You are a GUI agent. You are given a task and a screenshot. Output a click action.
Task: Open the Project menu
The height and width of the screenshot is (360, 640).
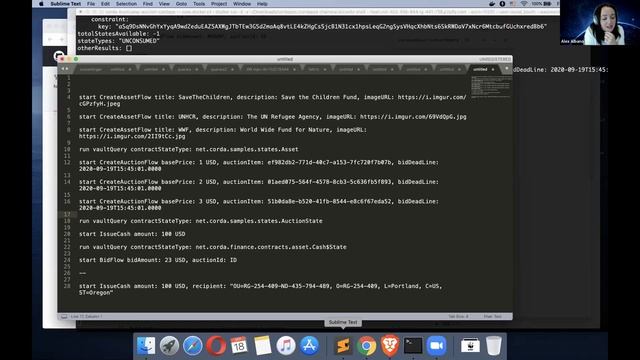(219, 4)
